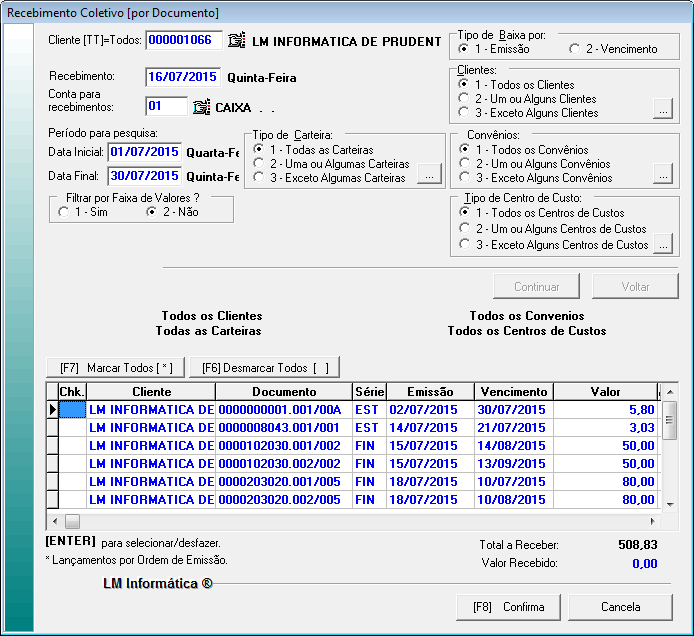Click the account lookup icon next to CAIXA
Viewport: 694px width, 636px height.
(x=201, y=107)
